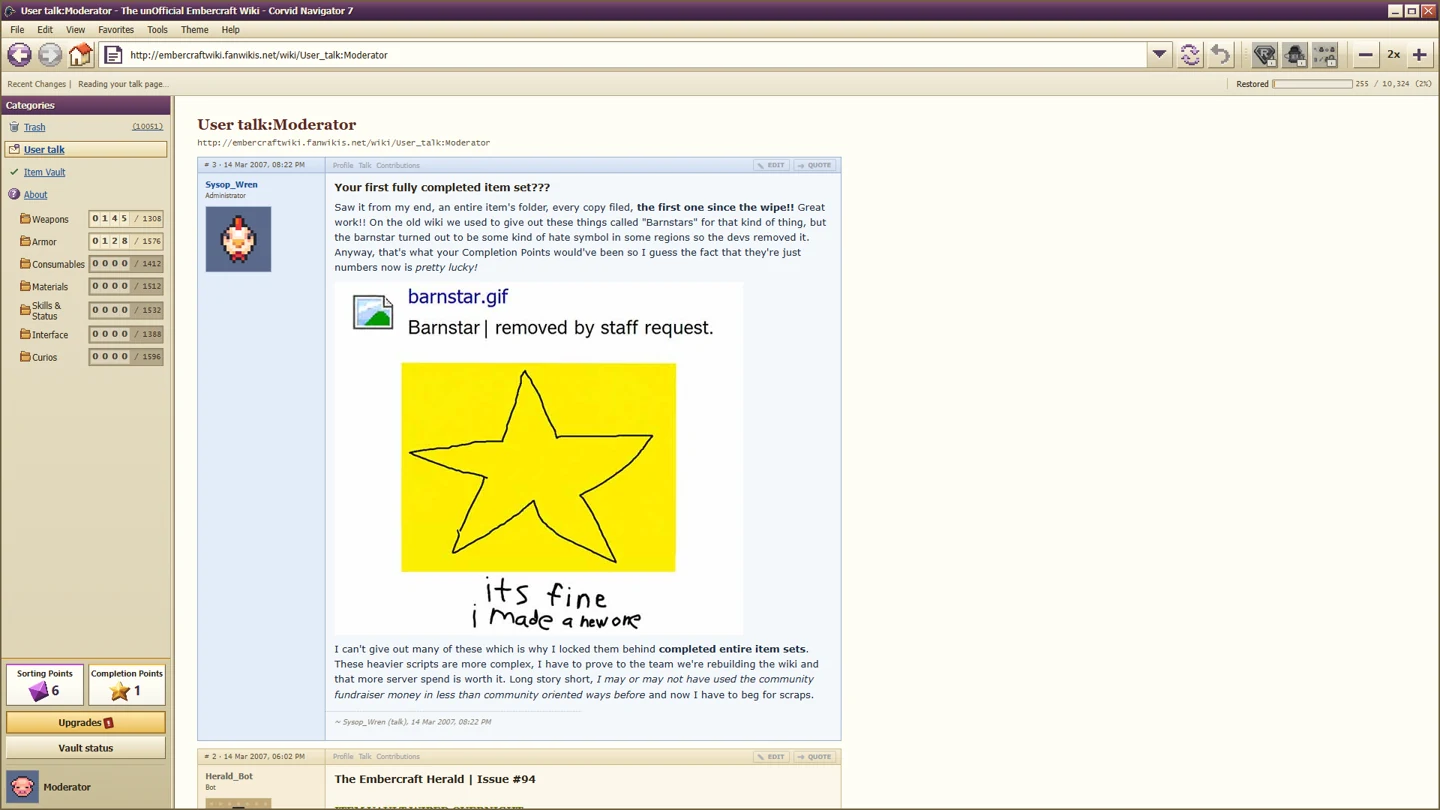
Task: Click the Curios folder icon
Action: tap(25, 357)
